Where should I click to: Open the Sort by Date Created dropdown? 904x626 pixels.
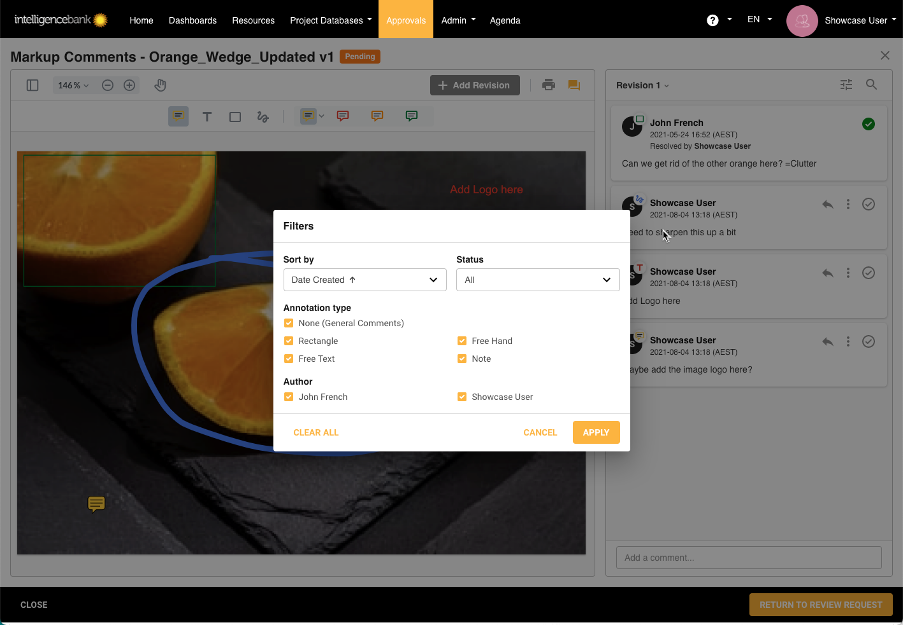click(364, 280)
